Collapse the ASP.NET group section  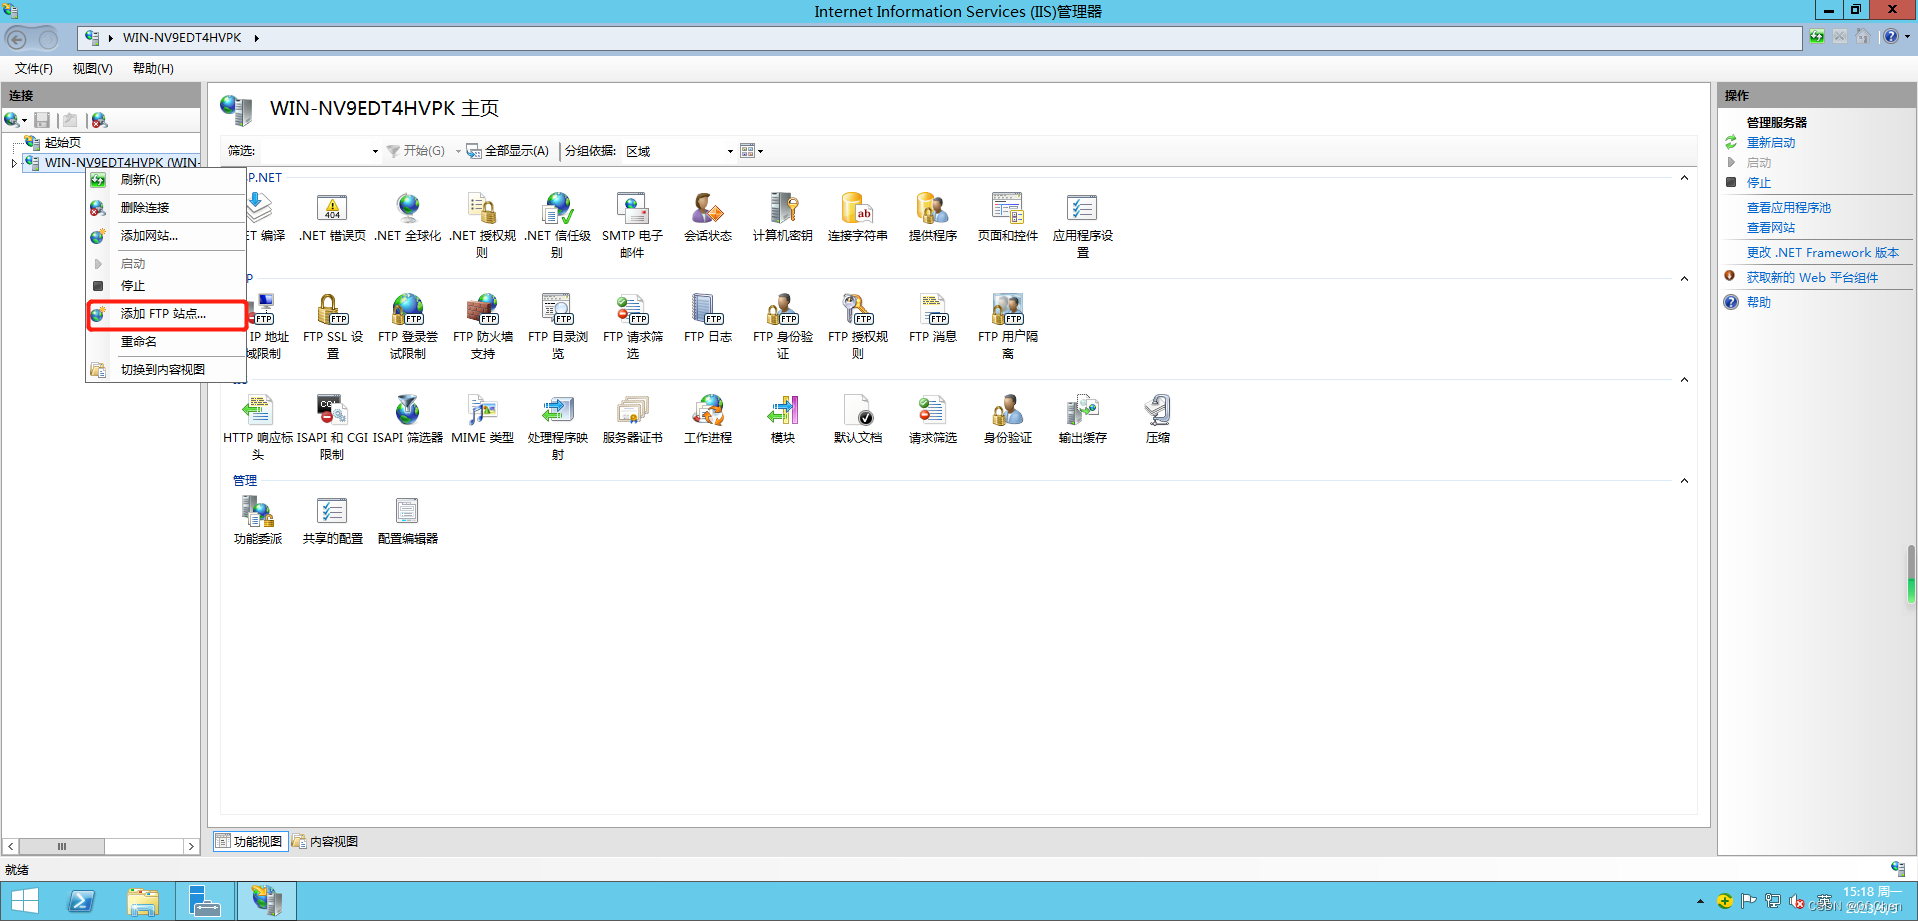(1684, 178)
